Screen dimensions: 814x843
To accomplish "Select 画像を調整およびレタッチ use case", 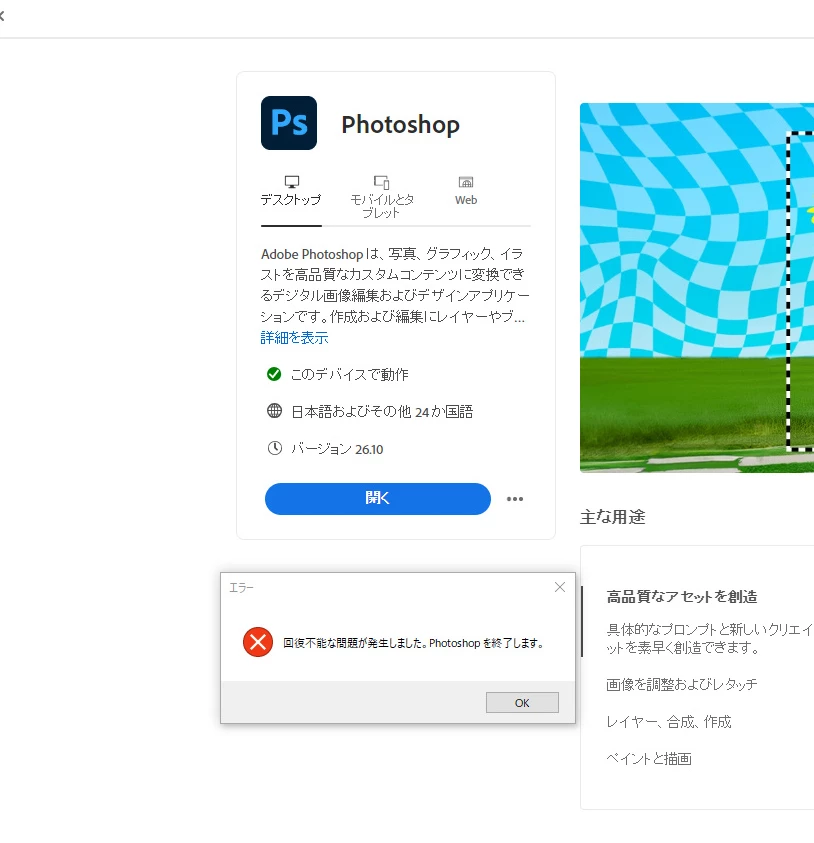I will coord(681,684).
